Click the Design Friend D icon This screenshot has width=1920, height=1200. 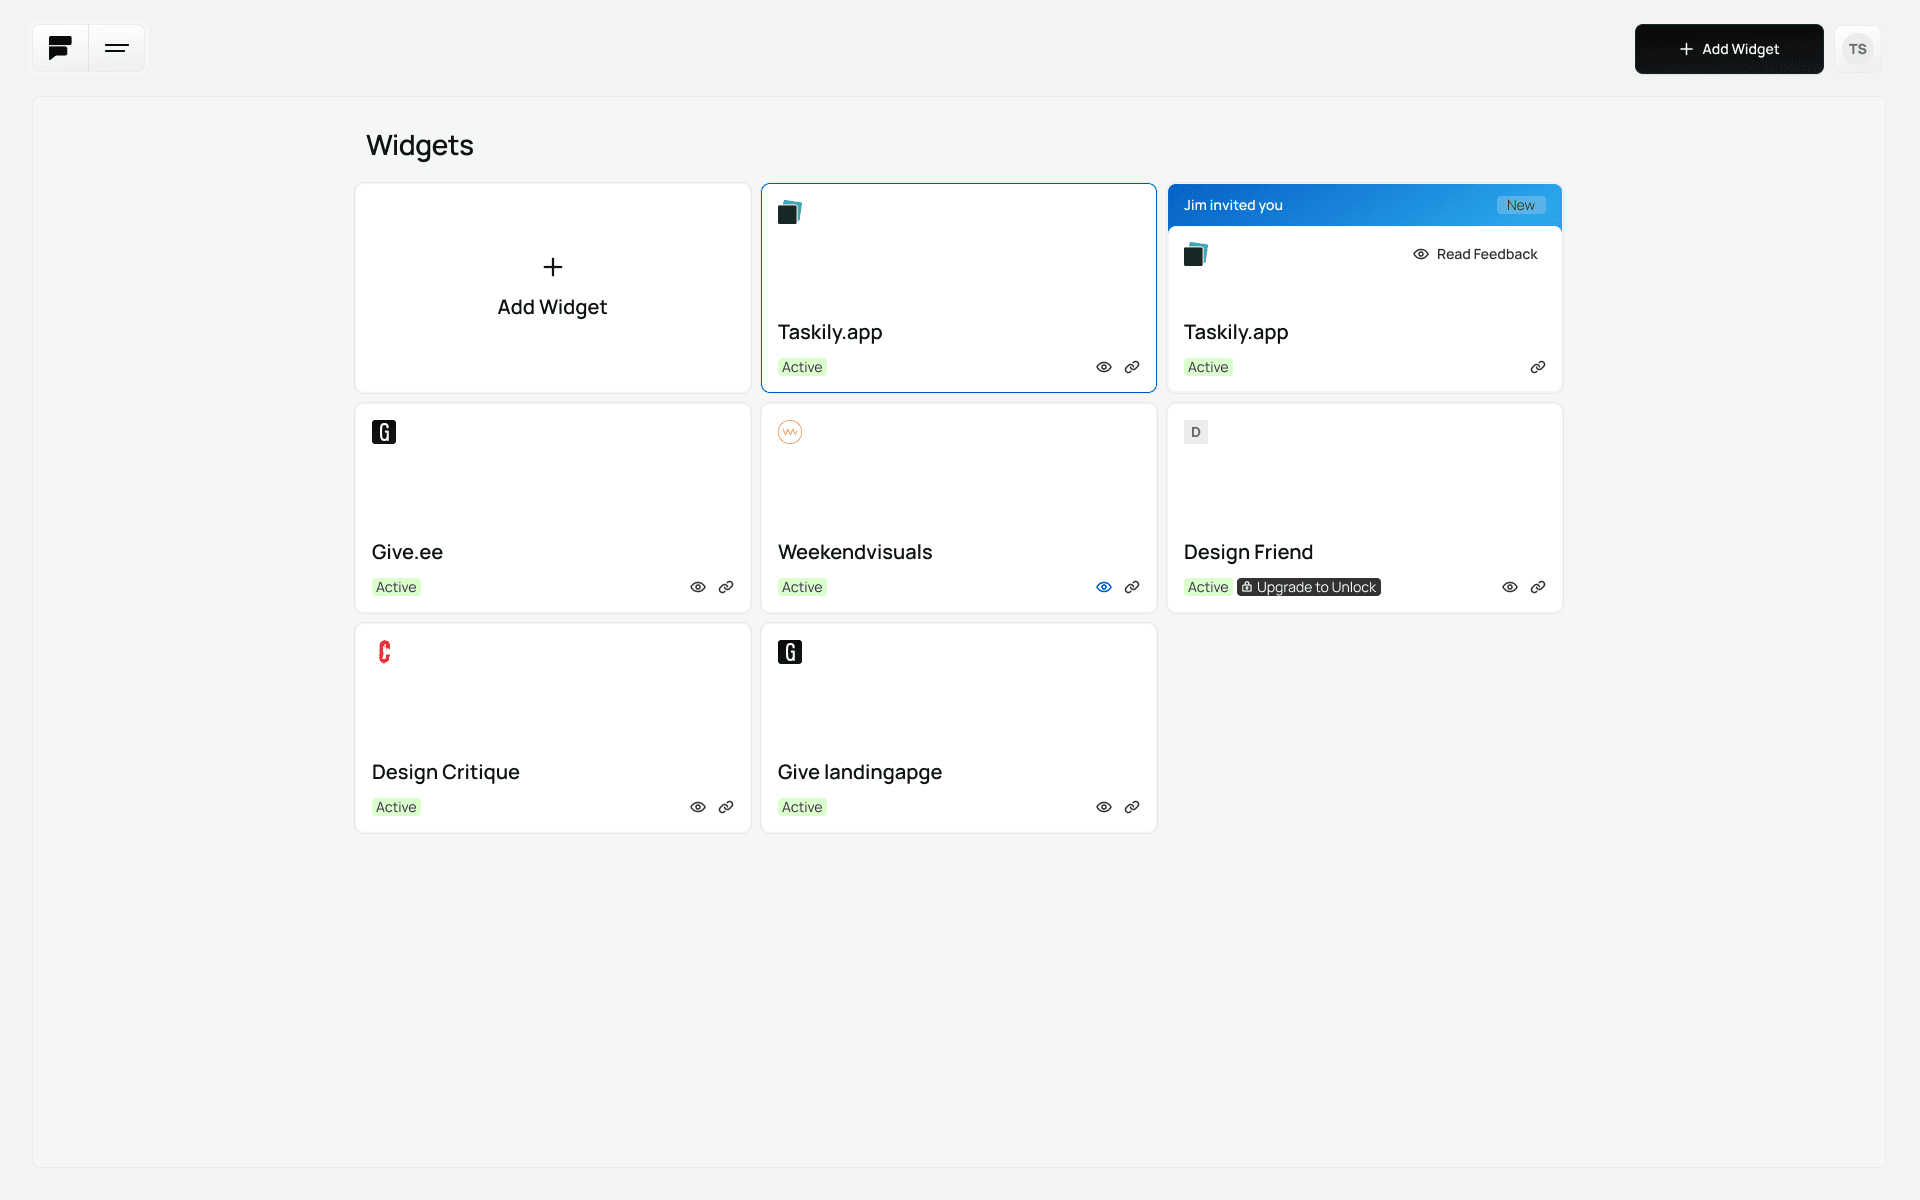pos(1196,432)
